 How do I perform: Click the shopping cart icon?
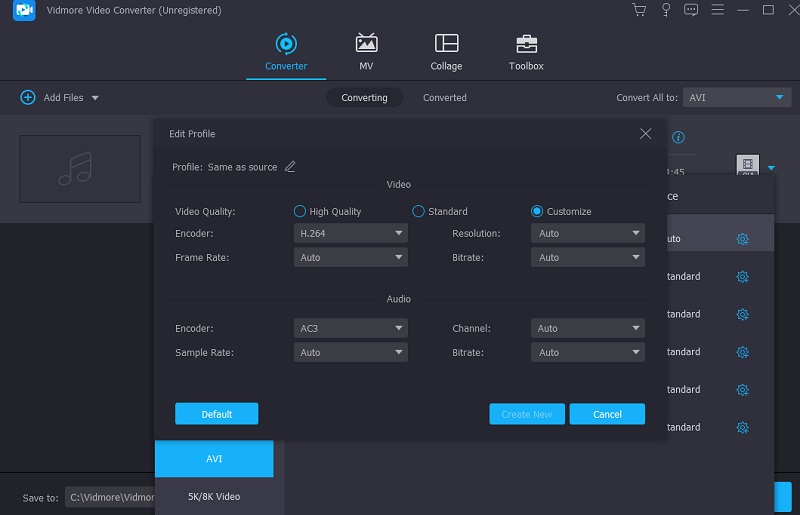tap(639, 10)
